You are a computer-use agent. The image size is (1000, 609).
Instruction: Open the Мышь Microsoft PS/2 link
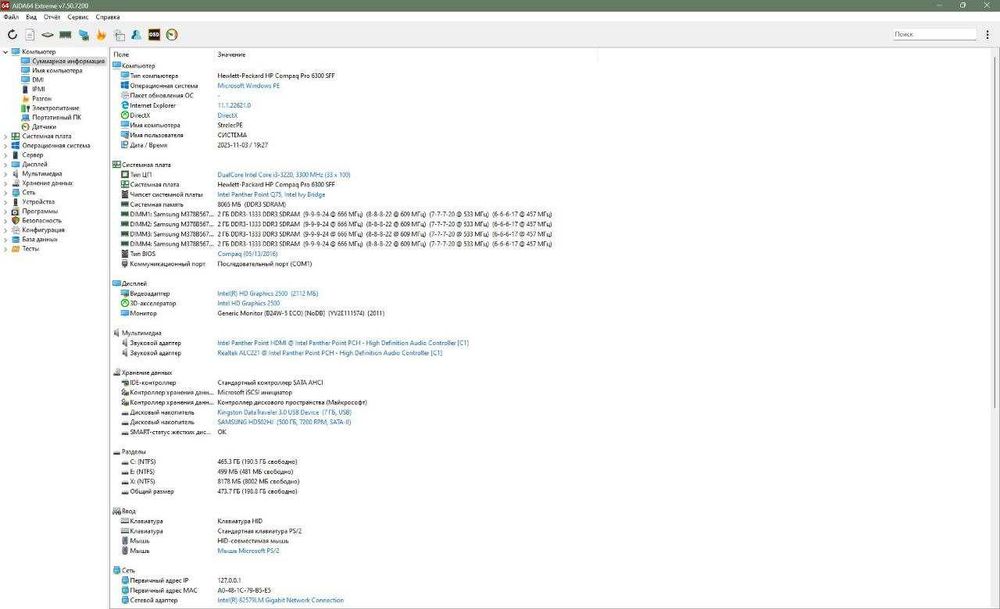click(249, 551)
